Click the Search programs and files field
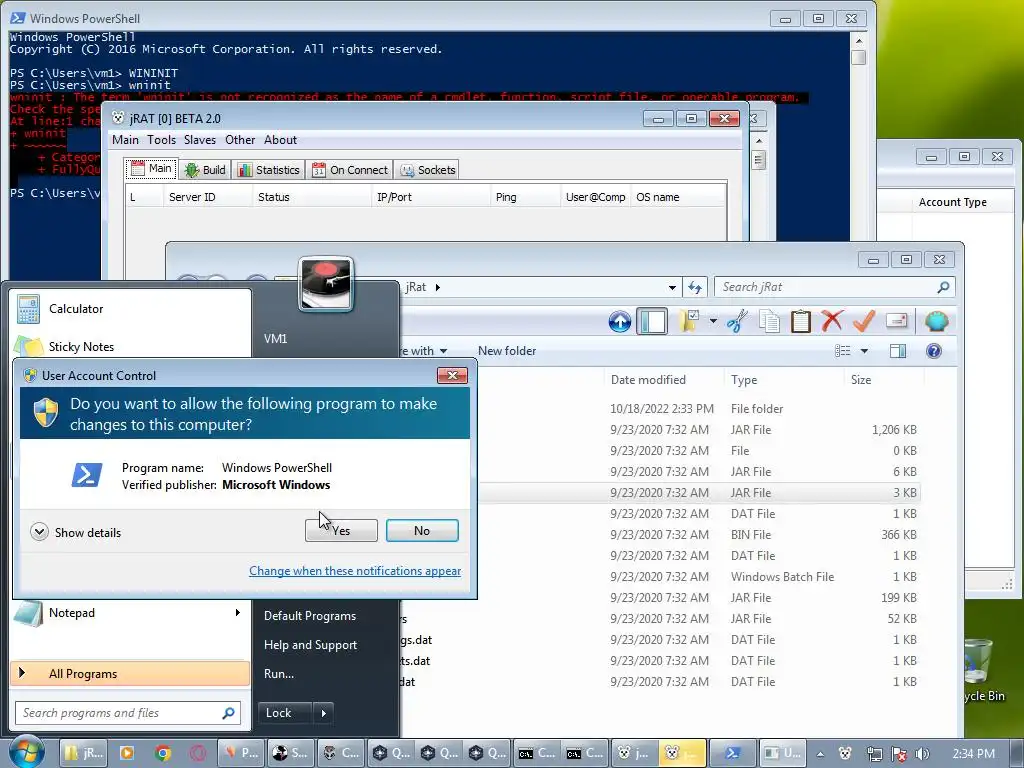This screenshot has width=1024, height=768. (x=128, y=713)
